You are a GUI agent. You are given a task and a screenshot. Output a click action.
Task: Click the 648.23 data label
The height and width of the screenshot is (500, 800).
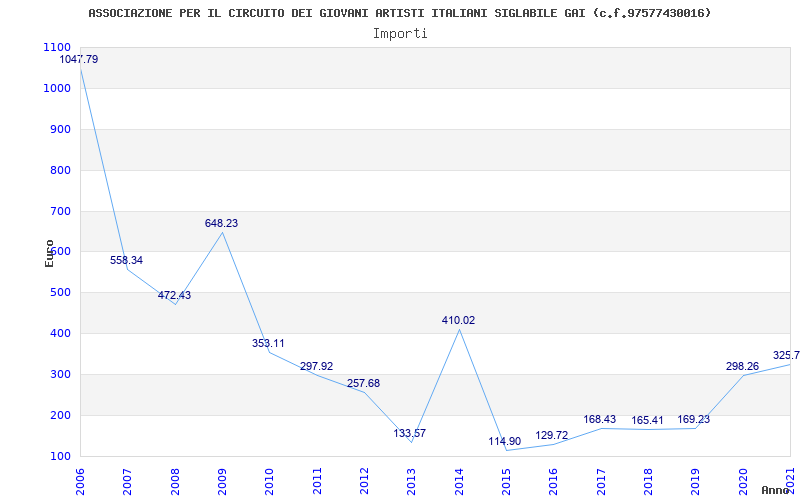221,223
